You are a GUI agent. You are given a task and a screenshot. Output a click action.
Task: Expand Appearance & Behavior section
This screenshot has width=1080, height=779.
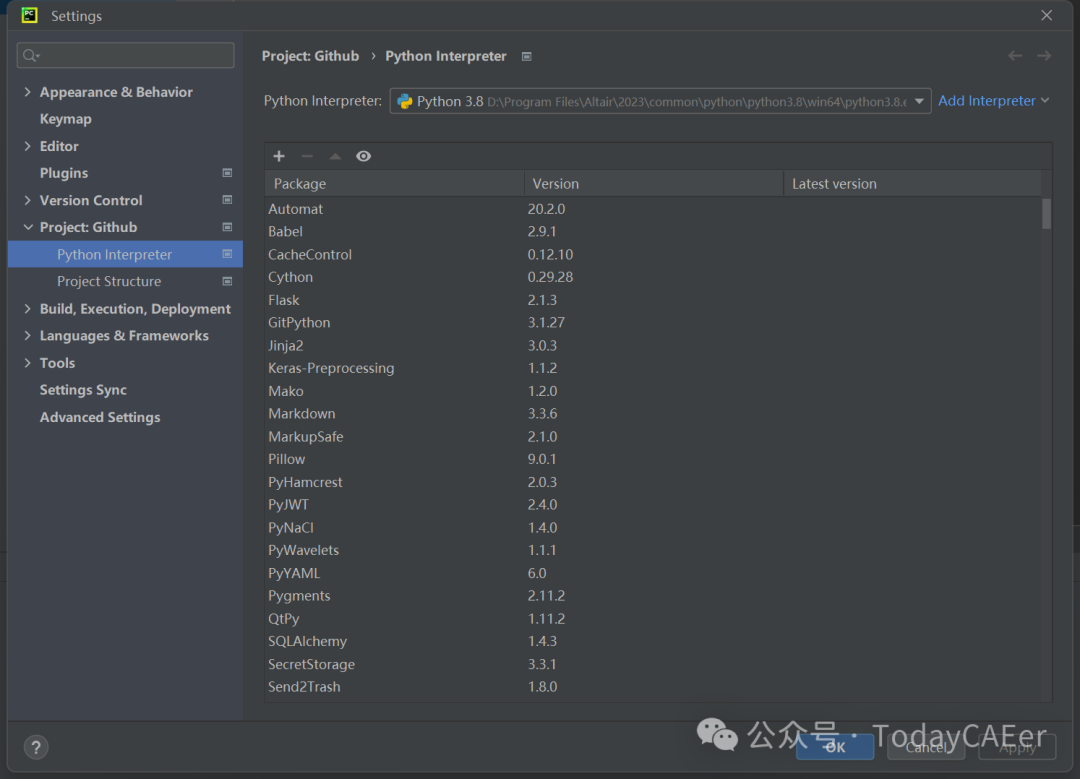point(28,92)
